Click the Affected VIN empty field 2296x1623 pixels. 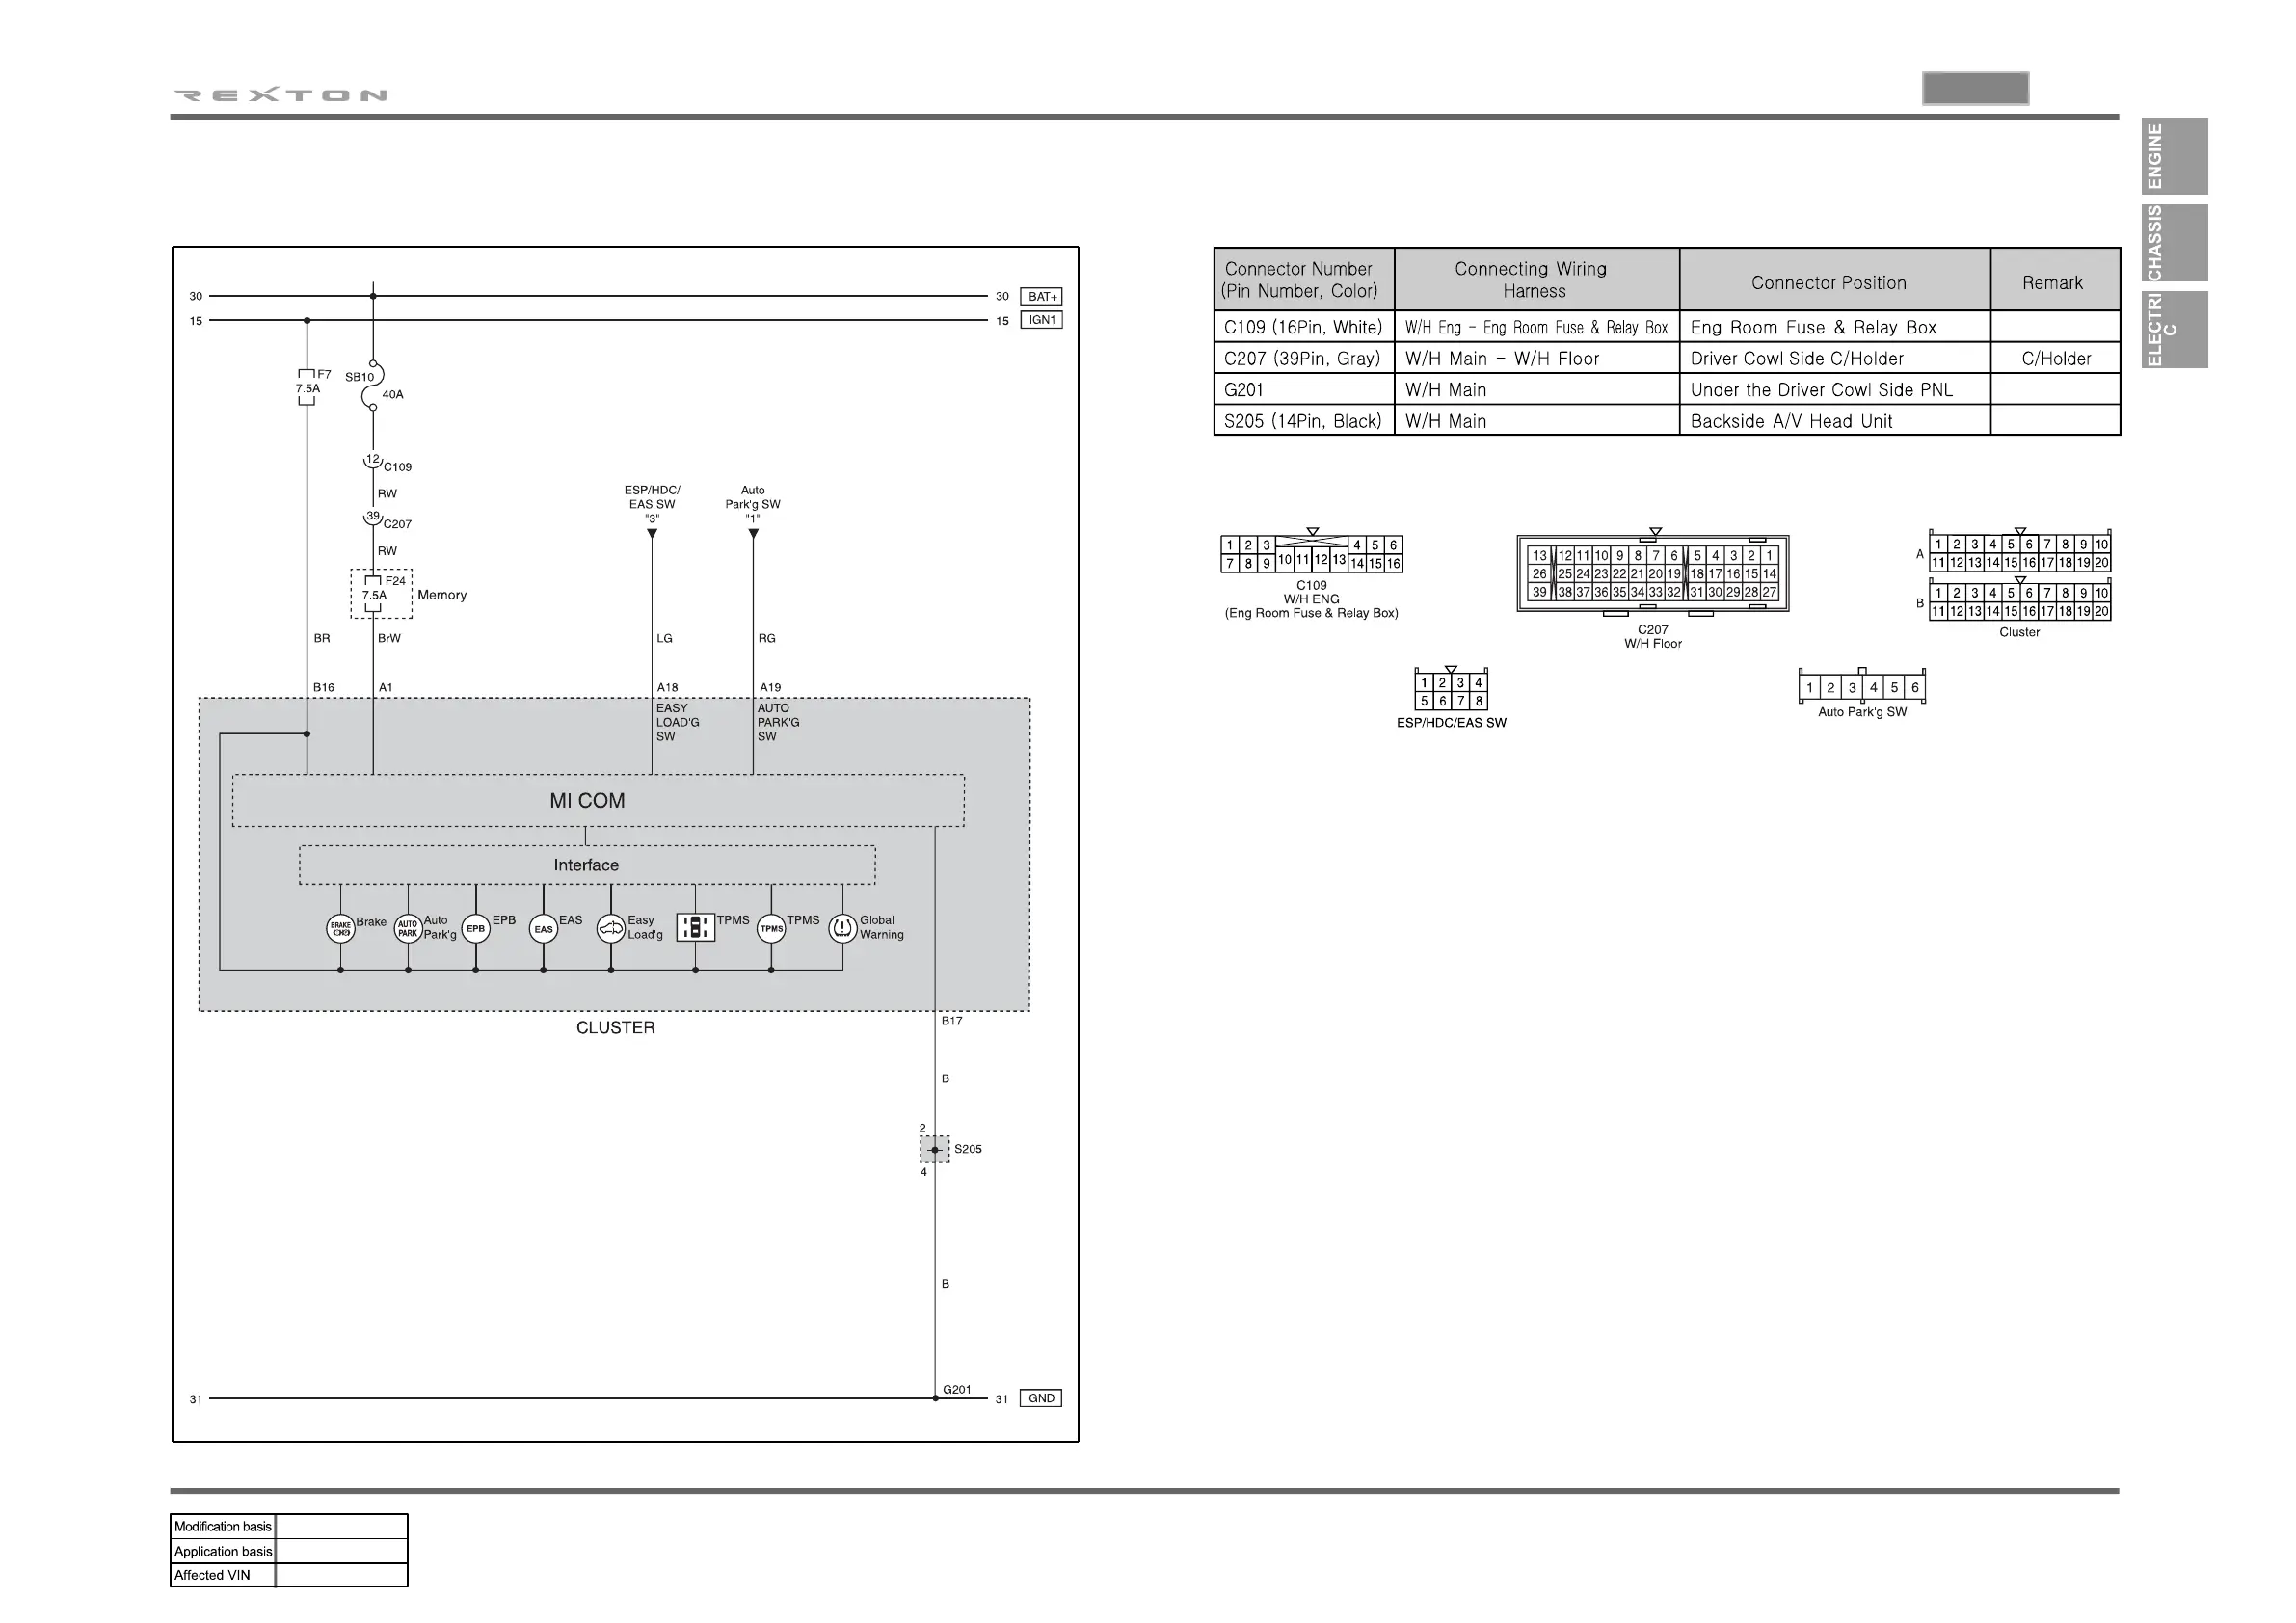pyautogui.click(x=341, y=1575)
